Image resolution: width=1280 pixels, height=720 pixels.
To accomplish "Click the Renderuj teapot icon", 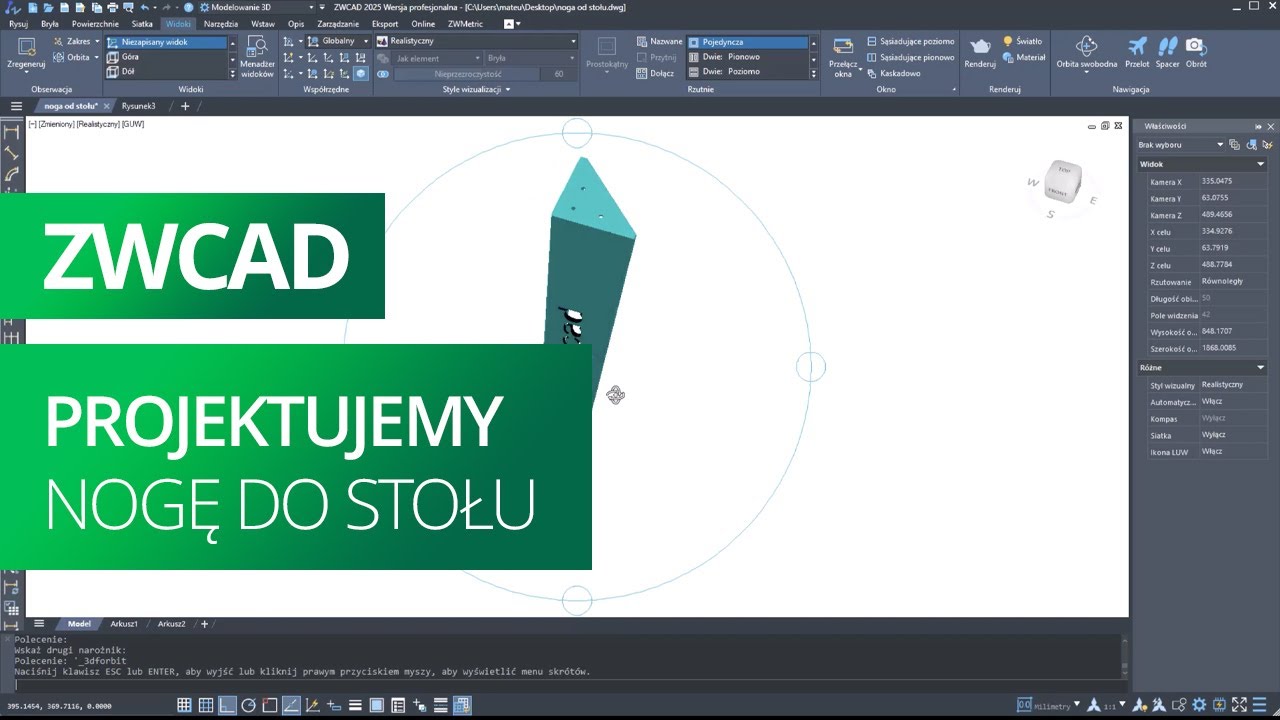I will pyautogui.click(x=980, y=46).
